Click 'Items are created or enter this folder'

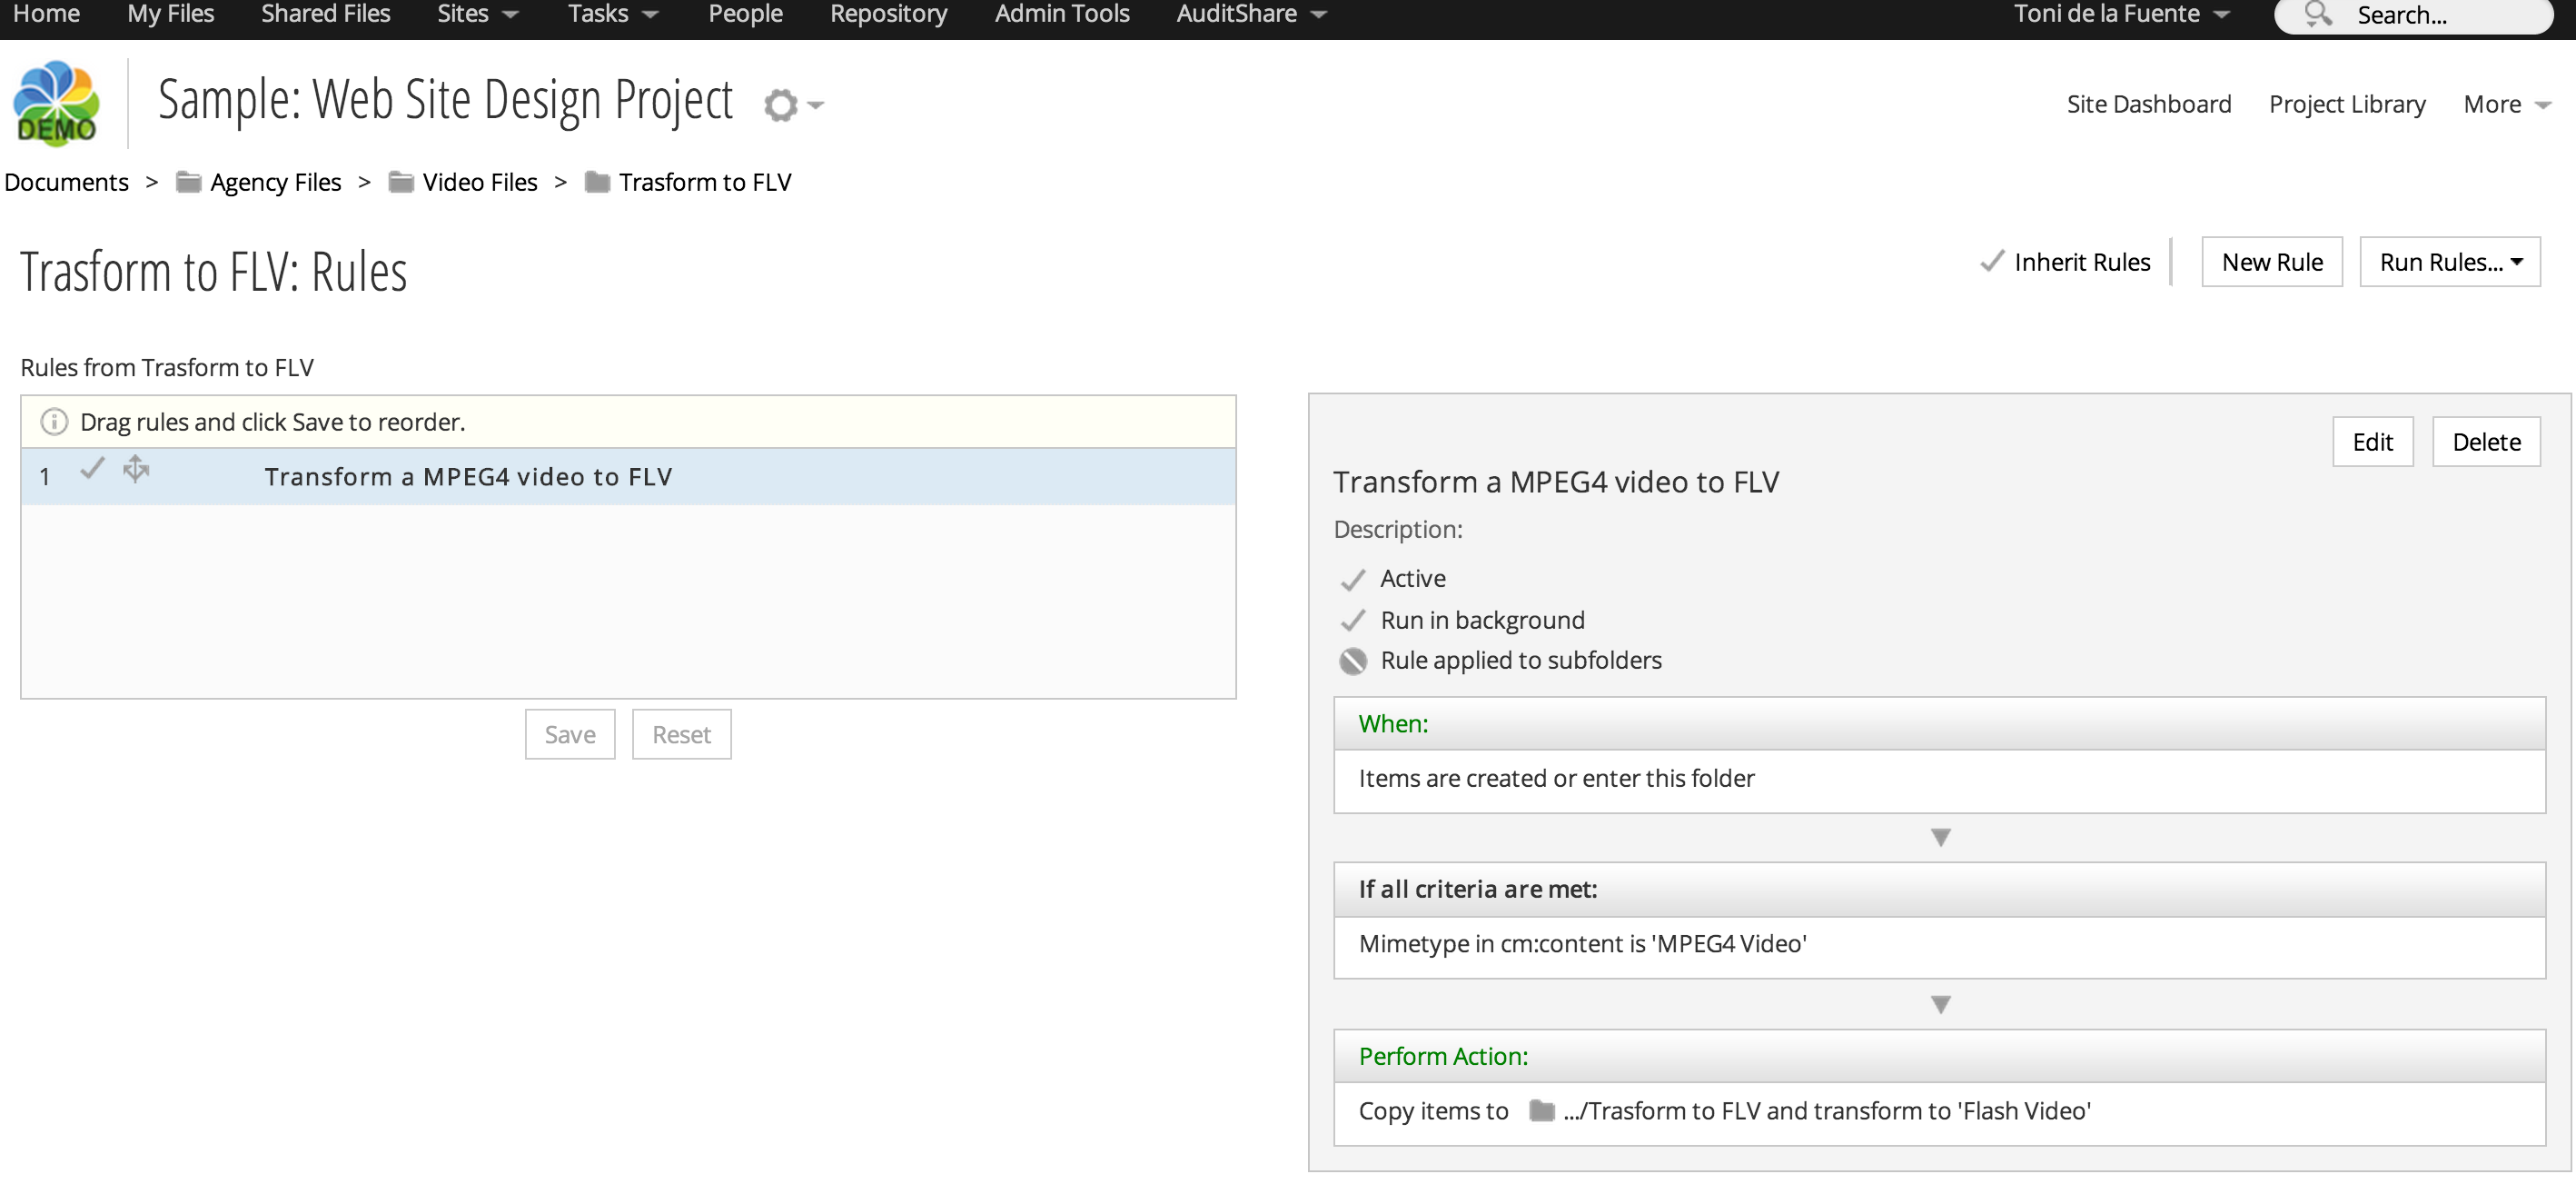[x=1556, y=779]
